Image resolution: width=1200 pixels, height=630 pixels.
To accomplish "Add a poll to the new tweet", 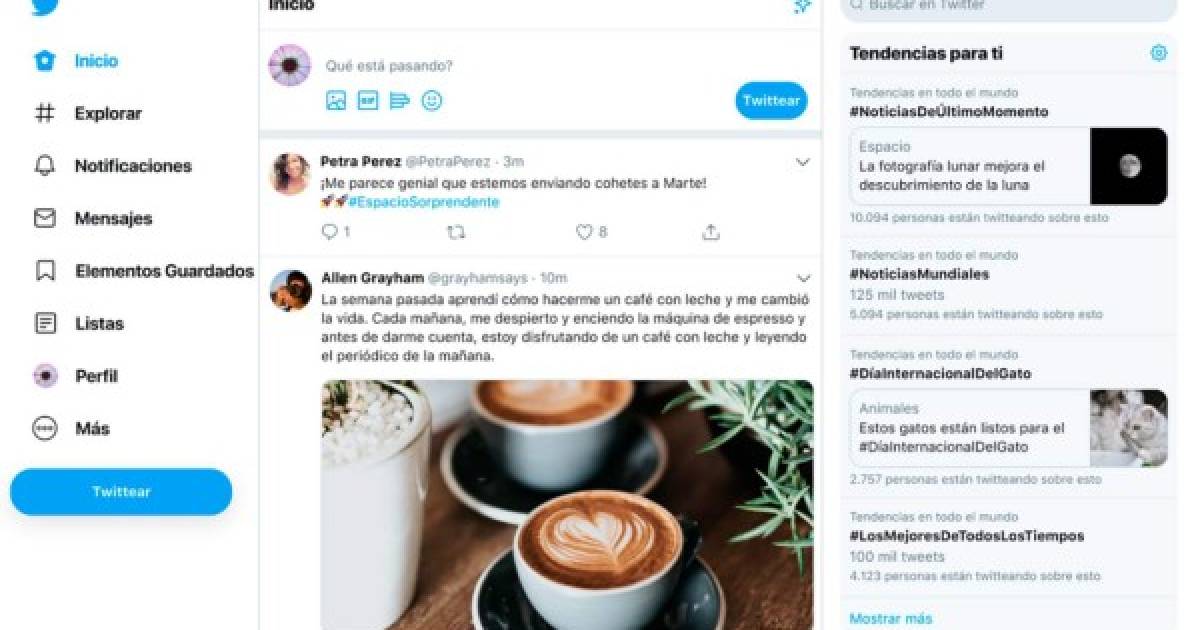I will point(400,101).
